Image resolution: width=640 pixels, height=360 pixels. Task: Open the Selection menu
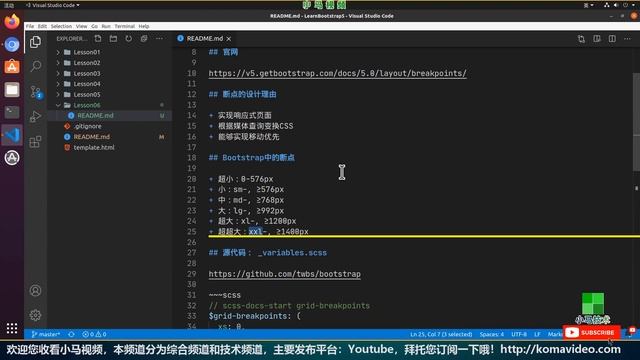coord(61,26)
